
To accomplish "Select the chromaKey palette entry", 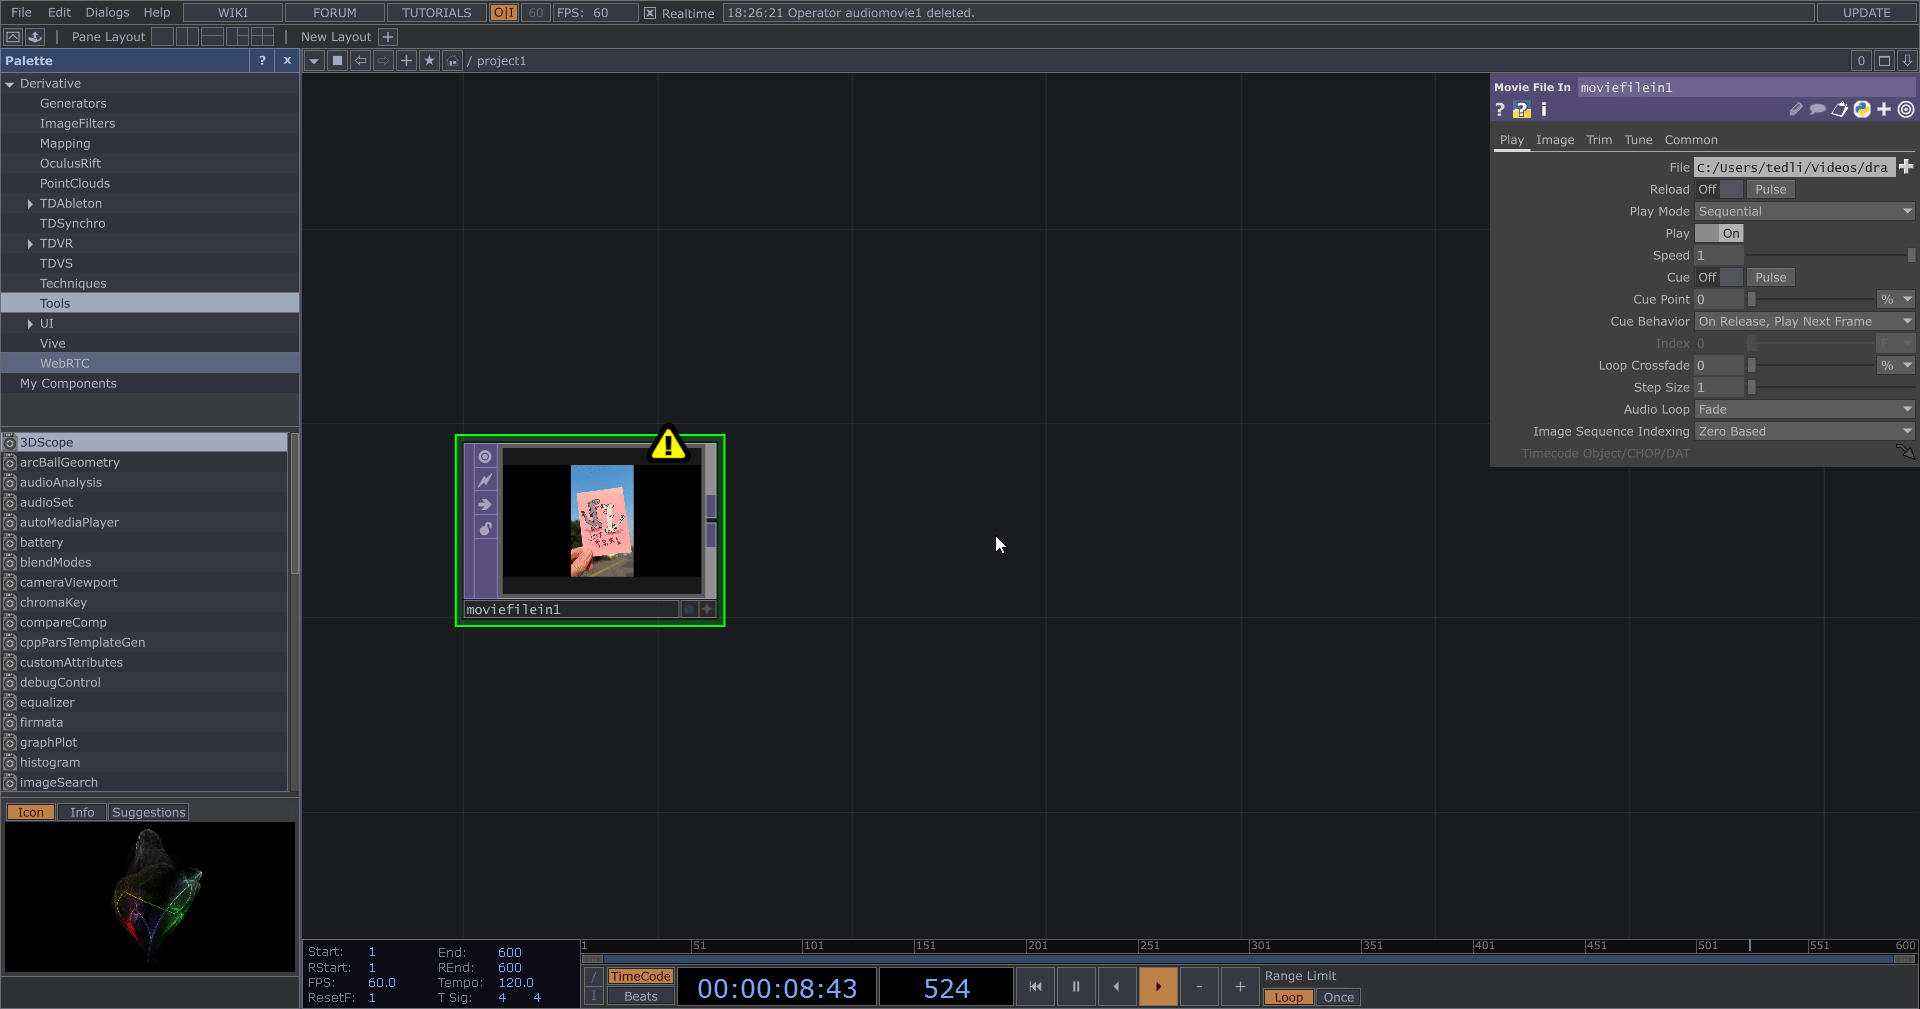I will click(x=55, y=602).
